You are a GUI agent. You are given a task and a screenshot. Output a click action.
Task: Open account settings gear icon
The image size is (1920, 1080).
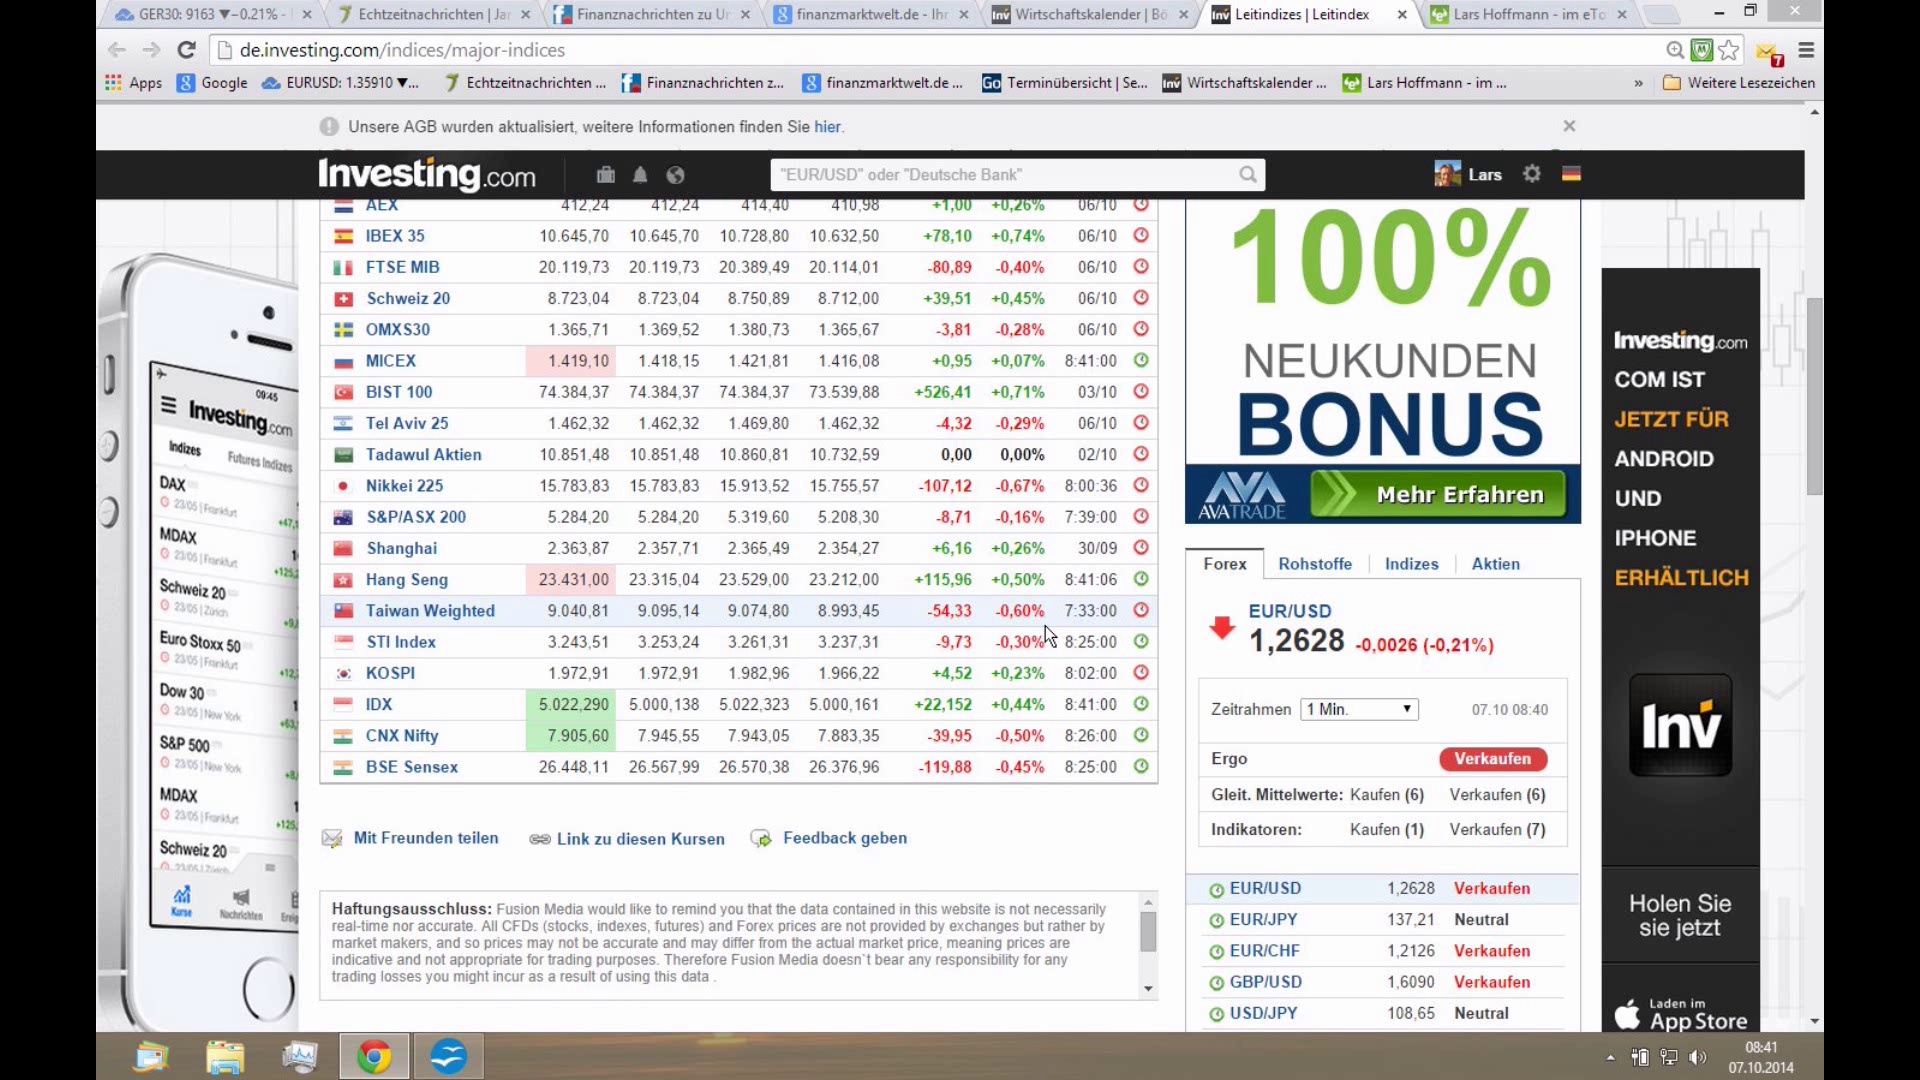point(1531,174)
